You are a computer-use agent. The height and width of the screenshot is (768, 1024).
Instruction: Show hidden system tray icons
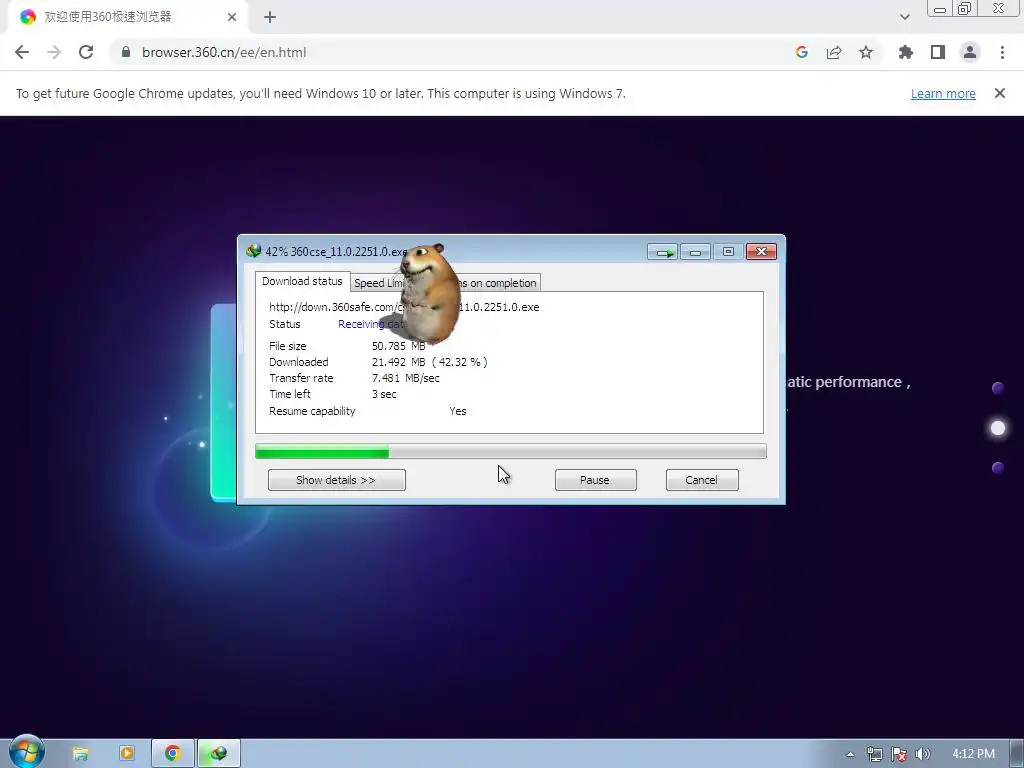(850, 754)
